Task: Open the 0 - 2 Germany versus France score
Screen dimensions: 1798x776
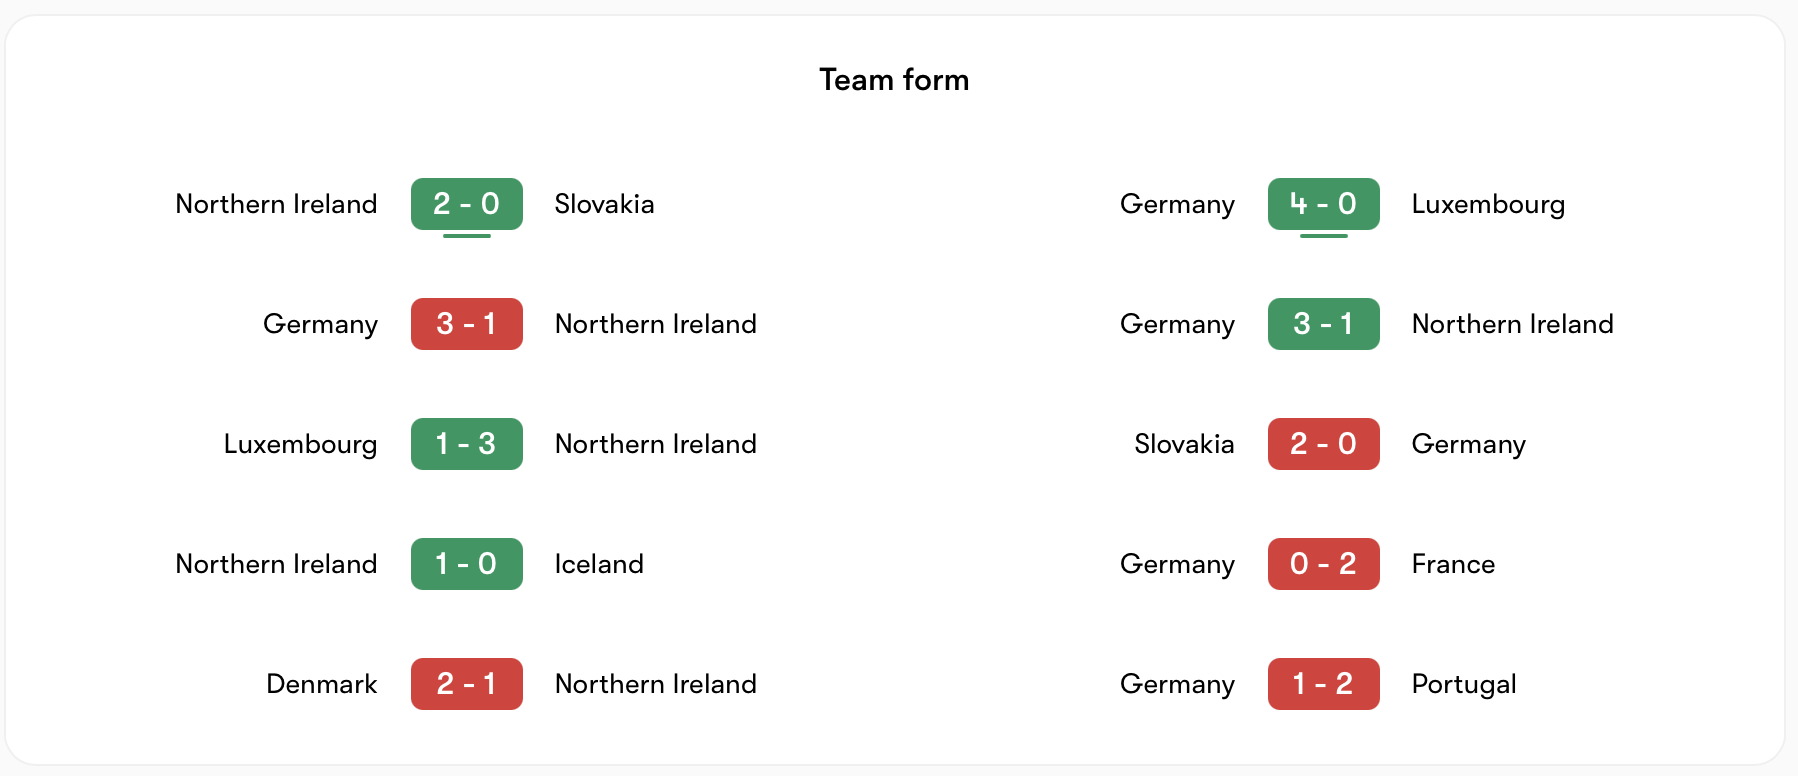Action: tap(1323, 564)
